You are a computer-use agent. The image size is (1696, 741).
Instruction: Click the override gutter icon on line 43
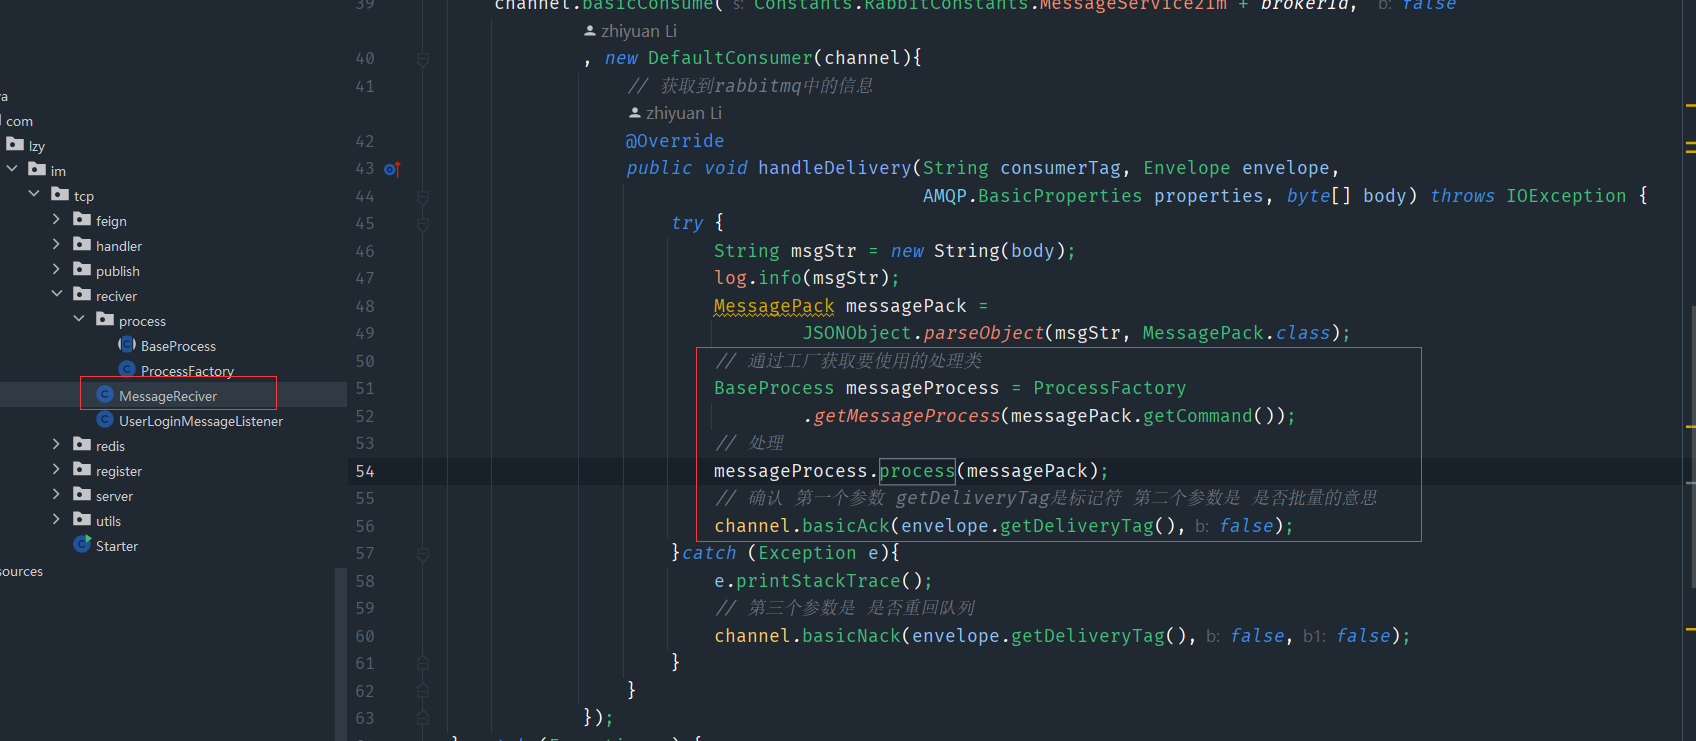point(392,169)
